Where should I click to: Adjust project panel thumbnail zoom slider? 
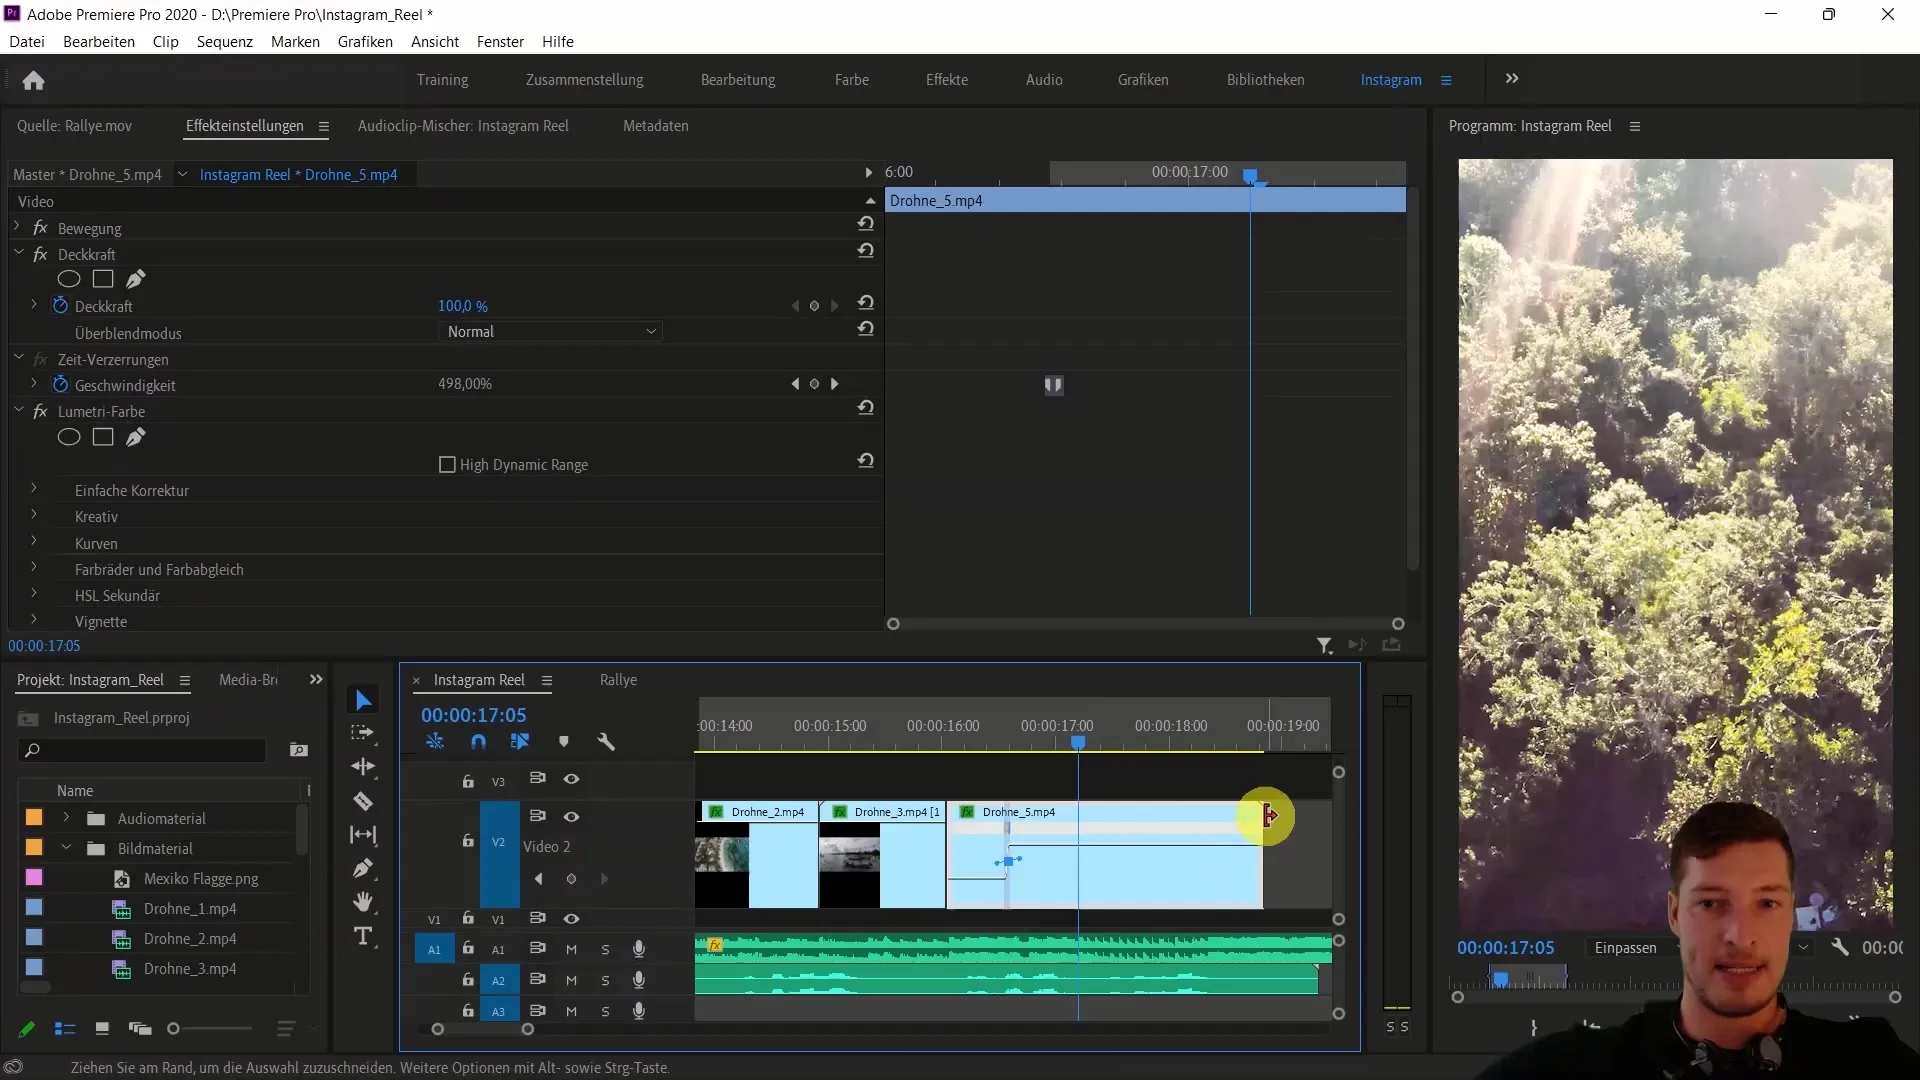[x=174, y=1029]
